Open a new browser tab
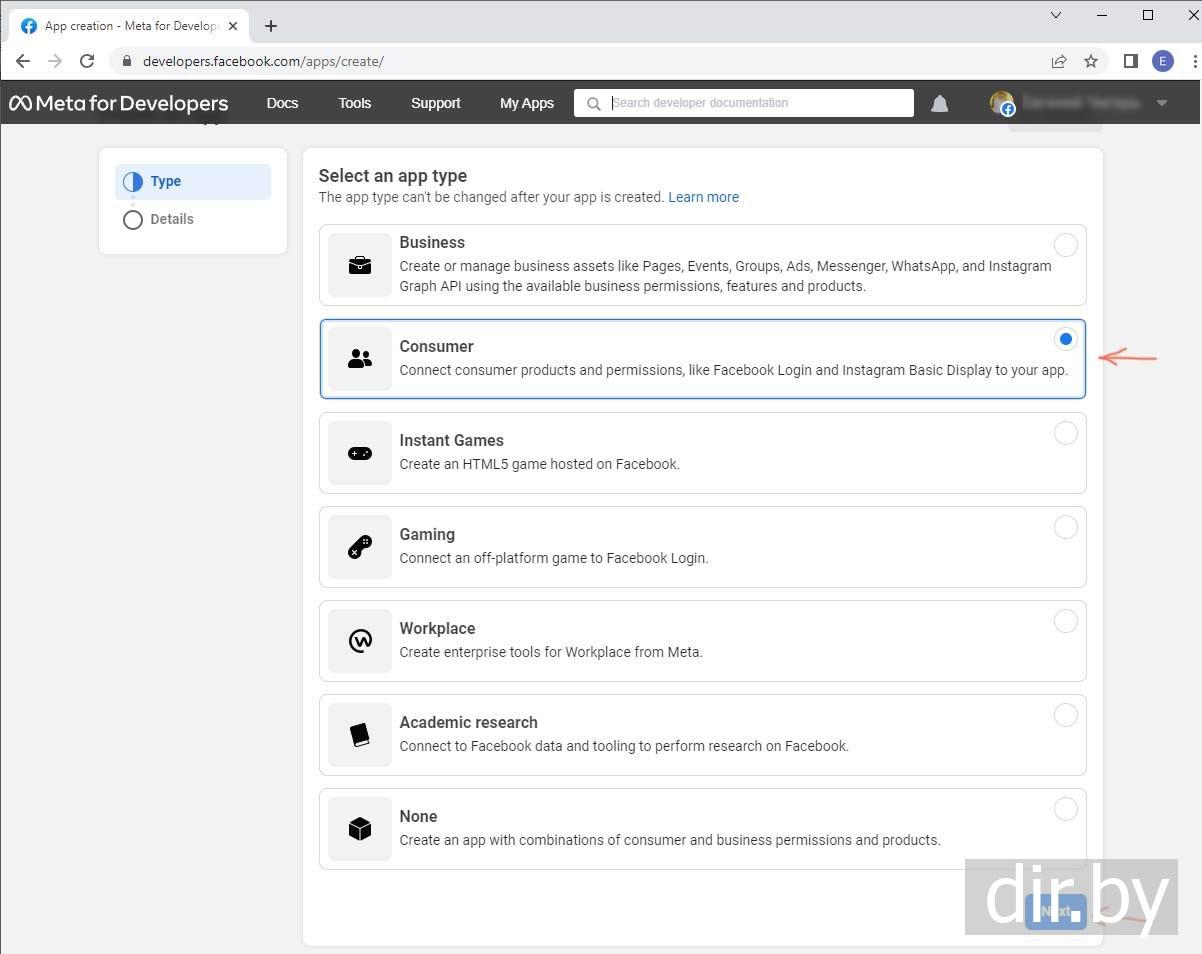This screenshot has height=954, width=1202. point(271,26)
